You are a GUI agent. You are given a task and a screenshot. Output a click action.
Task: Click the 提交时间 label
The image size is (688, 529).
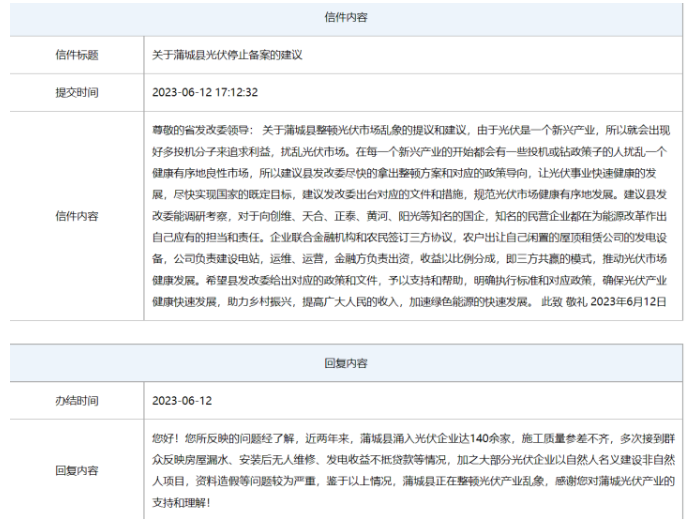(77, 93)
